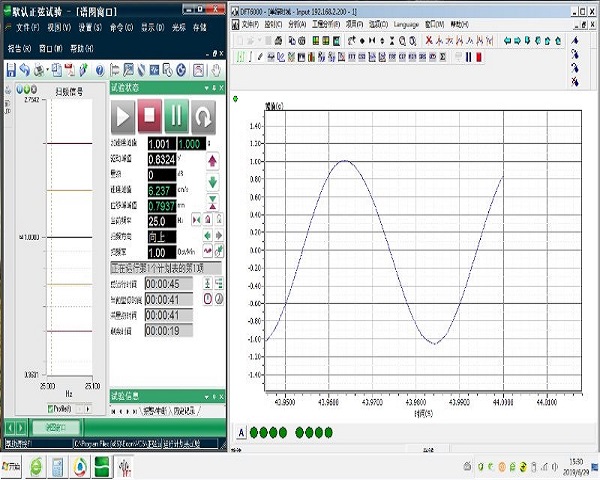Click the 25.0 Hz current frequency field
Screen dimensions: 600x480
(160, 220)
